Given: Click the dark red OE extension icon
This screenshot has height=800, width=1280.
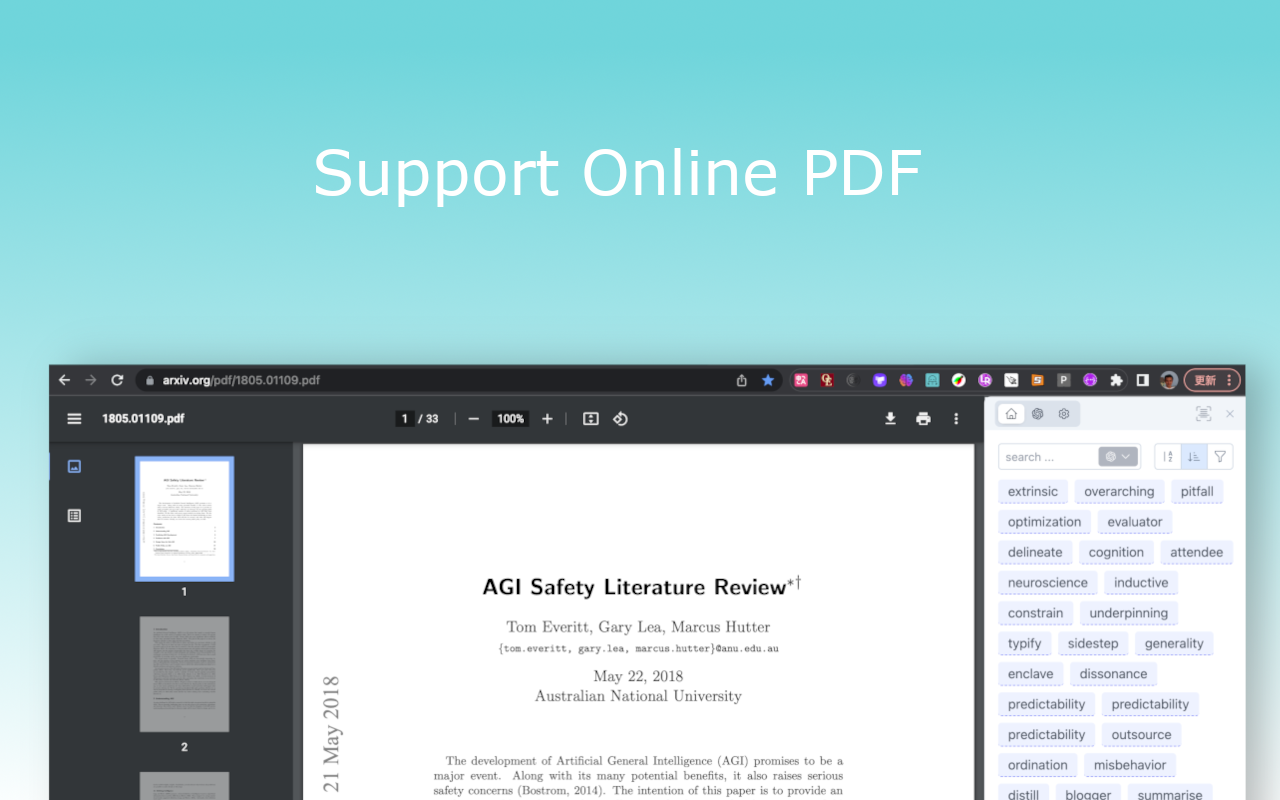Looking at the screenshot, I should [x=827, y=380].
